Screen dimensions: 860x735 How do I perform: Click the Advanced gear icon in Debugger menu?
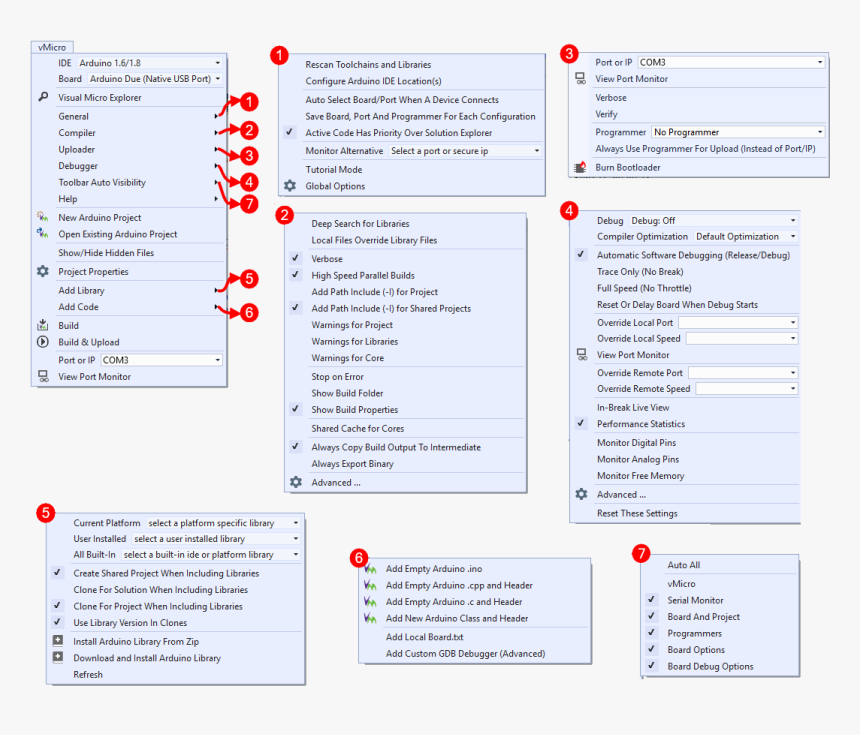581,494
